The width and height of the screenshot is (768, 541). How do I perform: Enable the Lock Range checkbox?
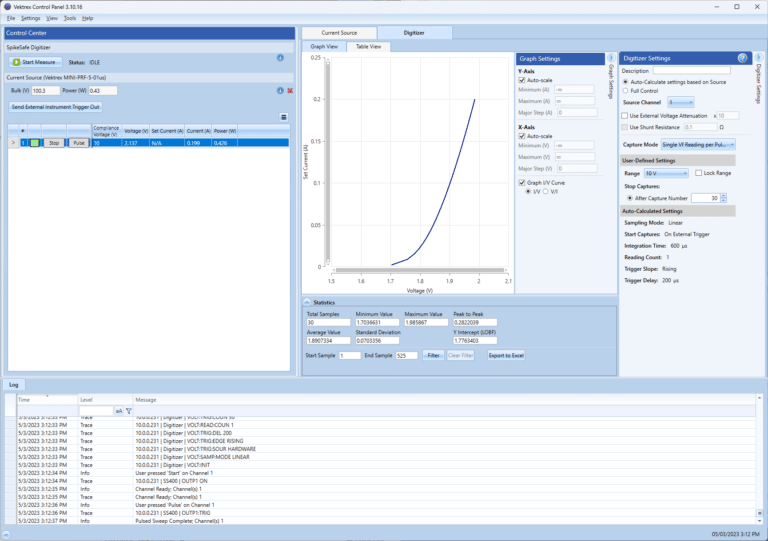(698, 173)
